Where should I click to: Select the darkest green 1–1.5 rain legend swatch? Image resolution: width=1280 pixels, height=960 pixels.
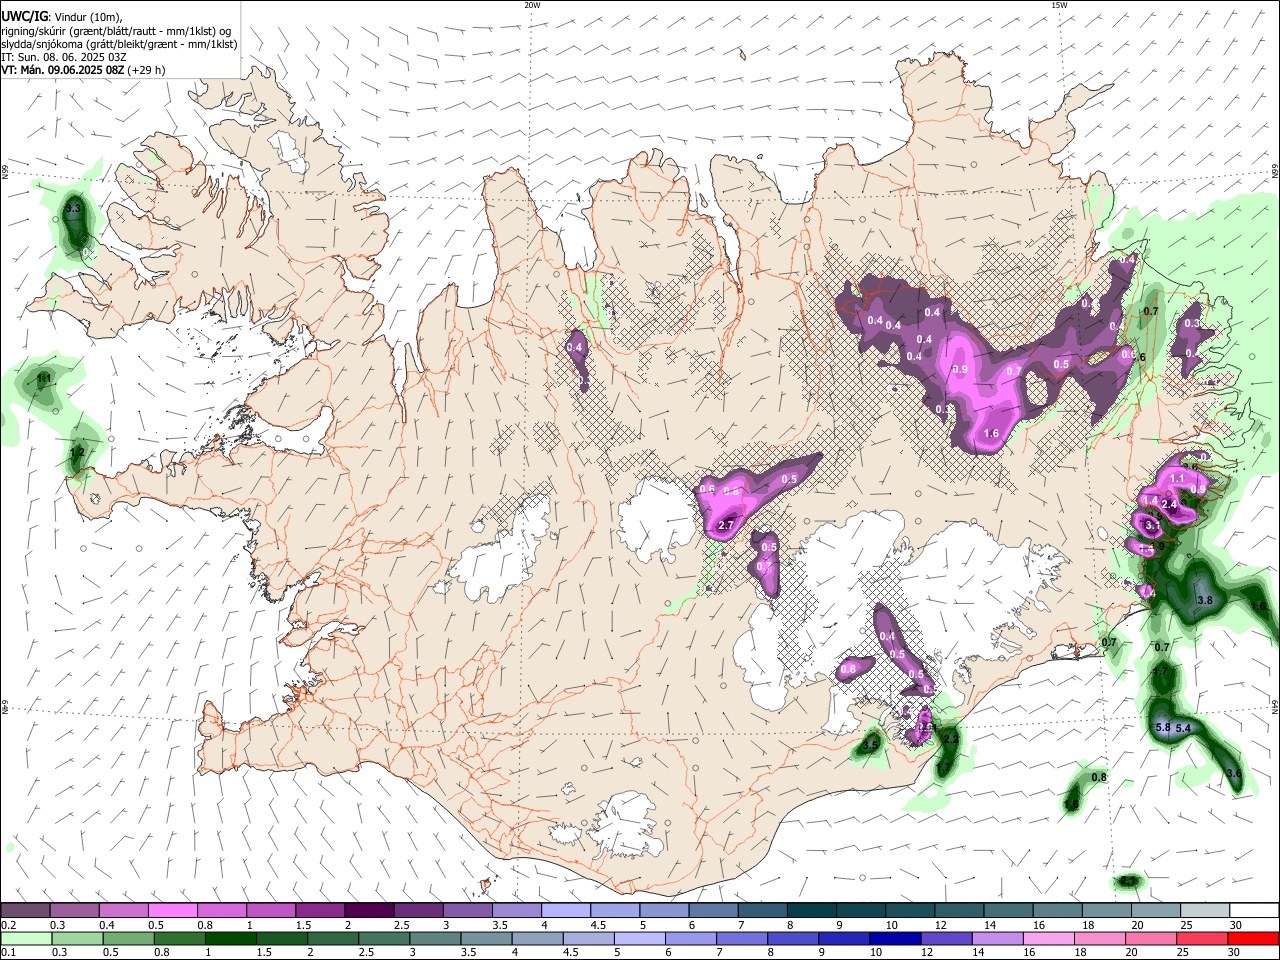tap(230, 939)
